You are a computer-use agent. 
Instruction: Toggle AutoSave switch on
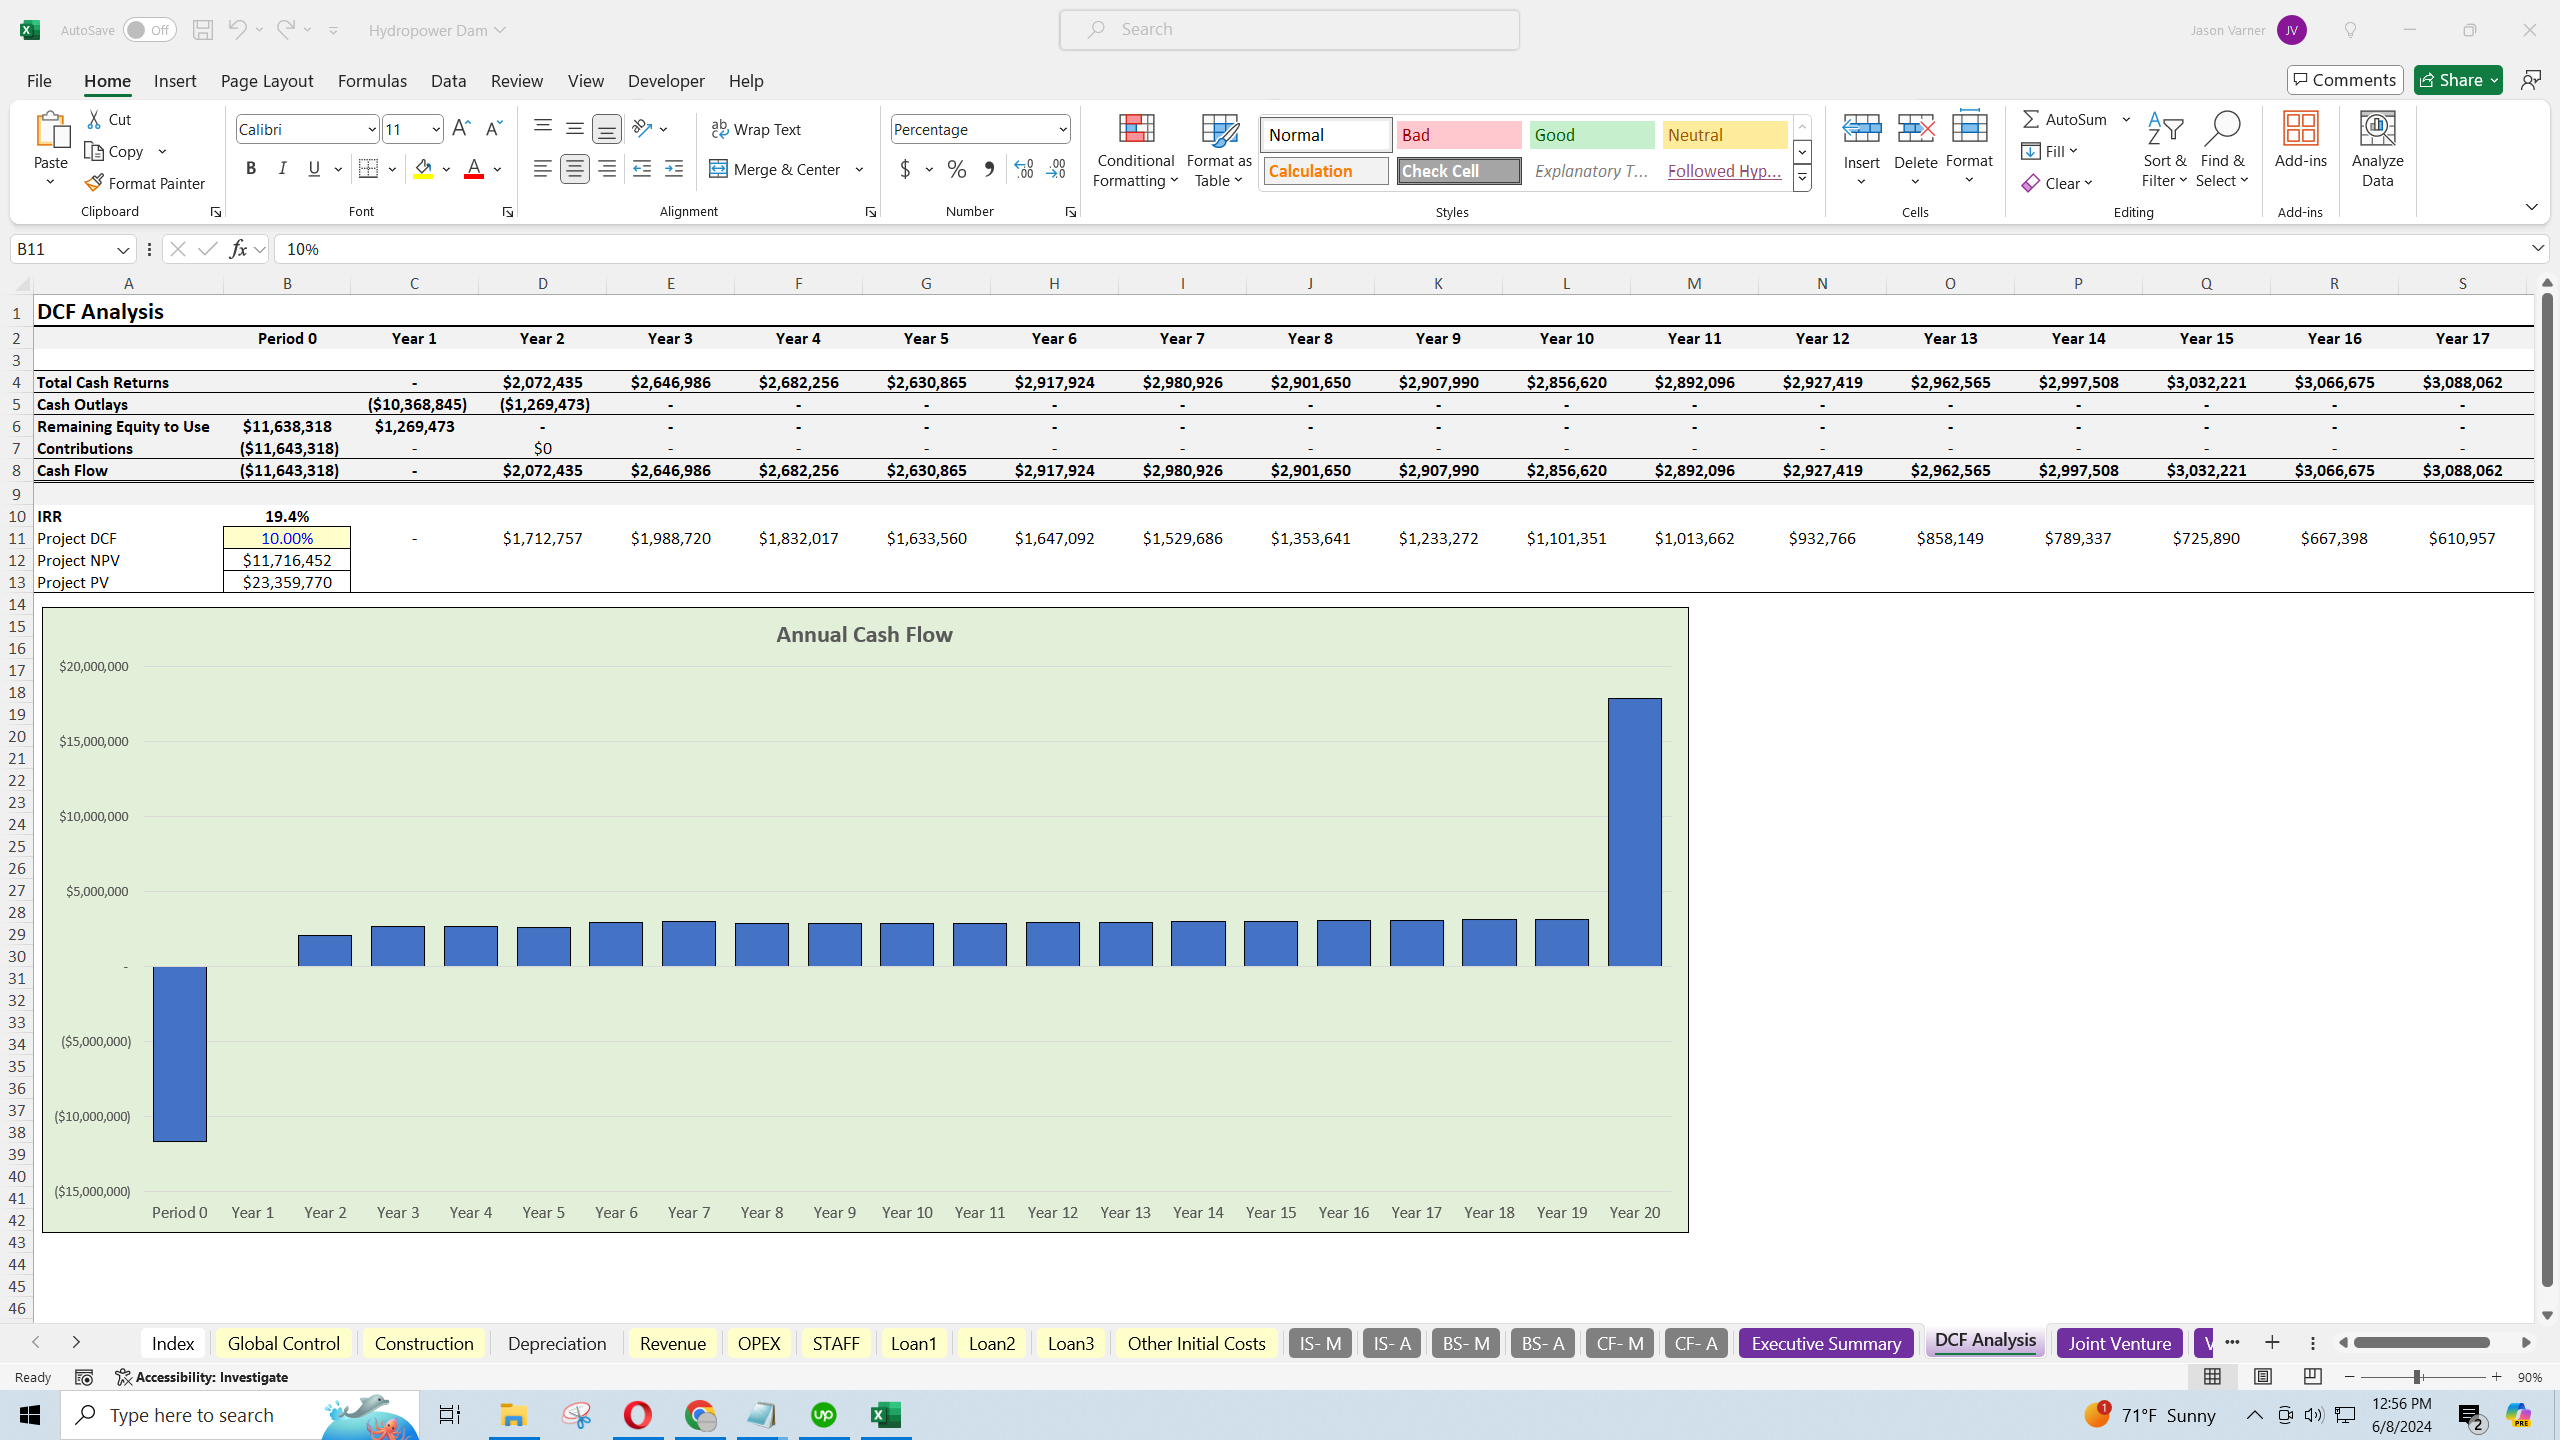point(149,30)
